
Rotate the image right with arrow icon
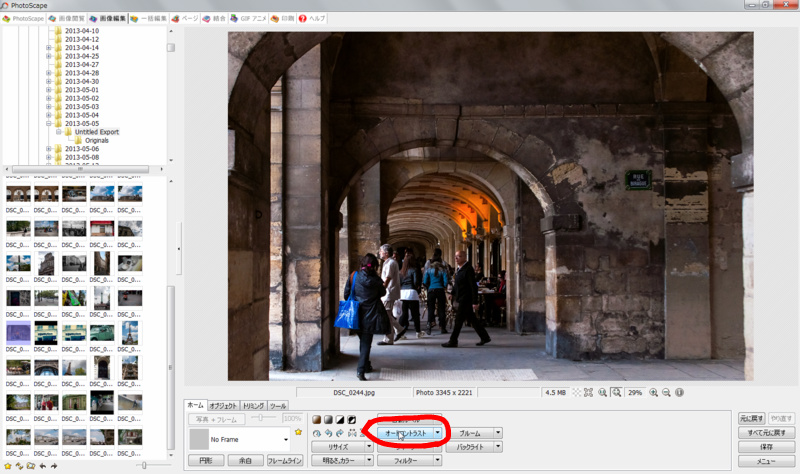(x=340, y=433)
